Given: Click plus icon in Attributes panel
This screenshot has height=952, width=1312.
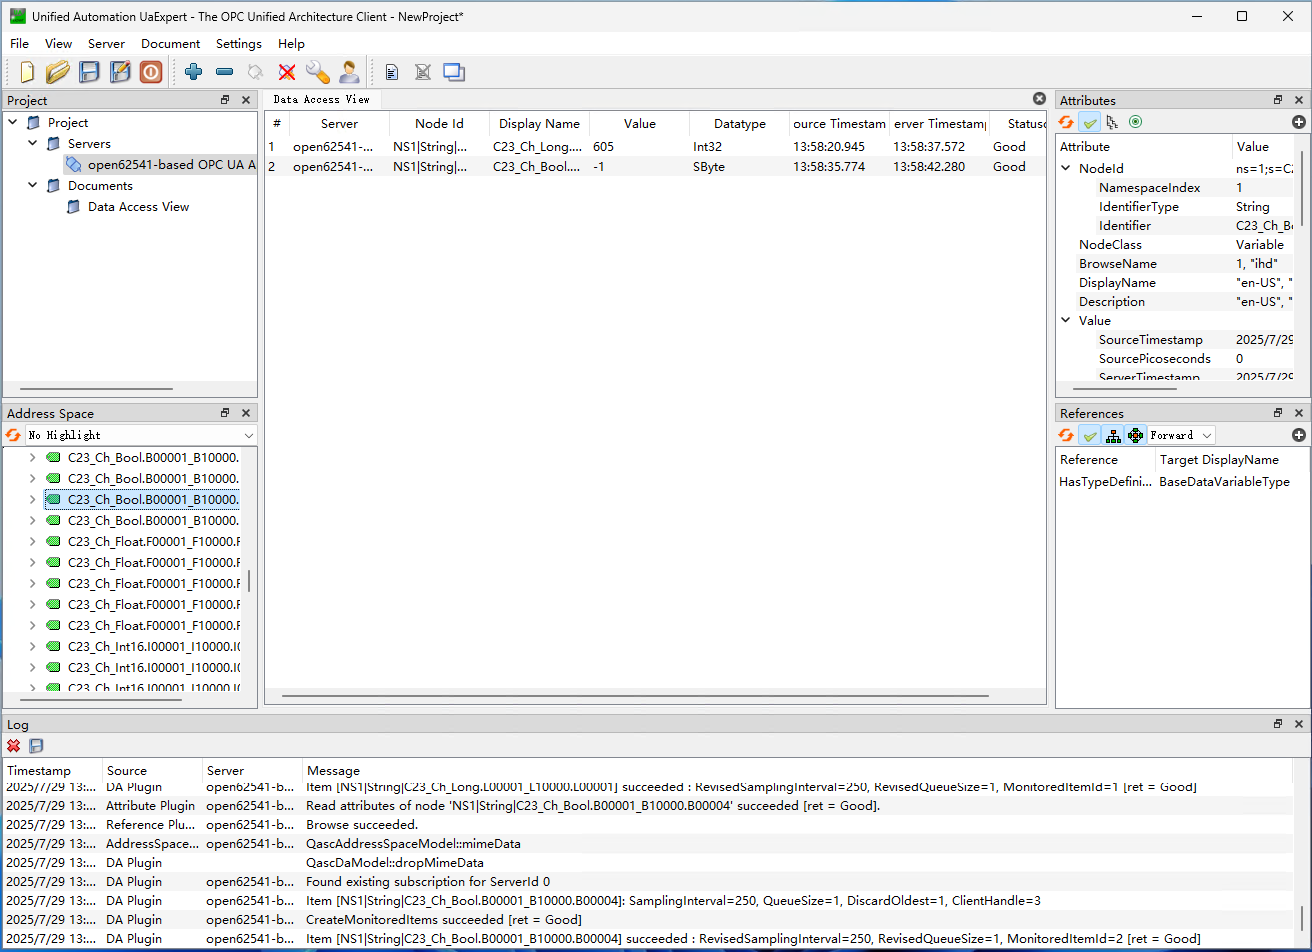Looking at the screenshot, I should [1299, 122].
